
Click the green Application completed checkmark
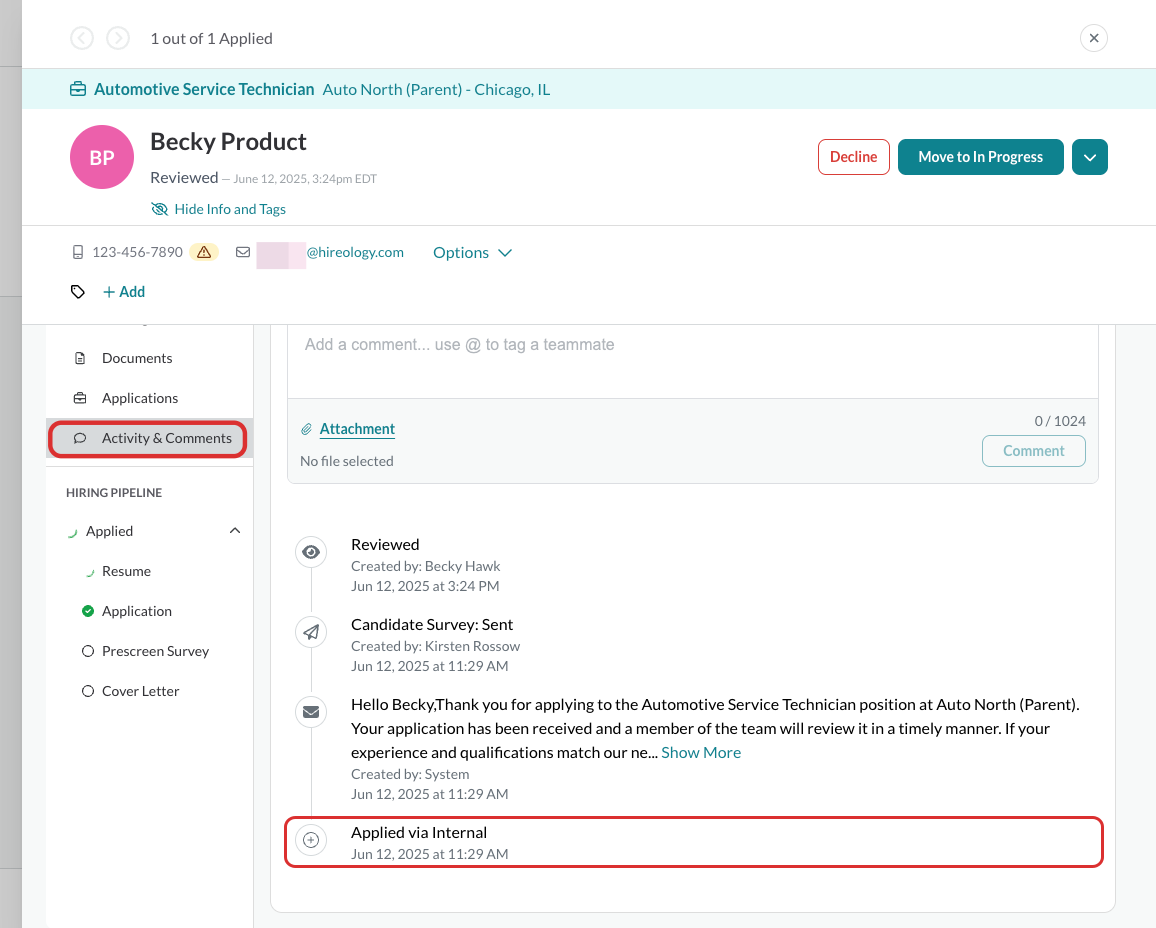[88, 611]
